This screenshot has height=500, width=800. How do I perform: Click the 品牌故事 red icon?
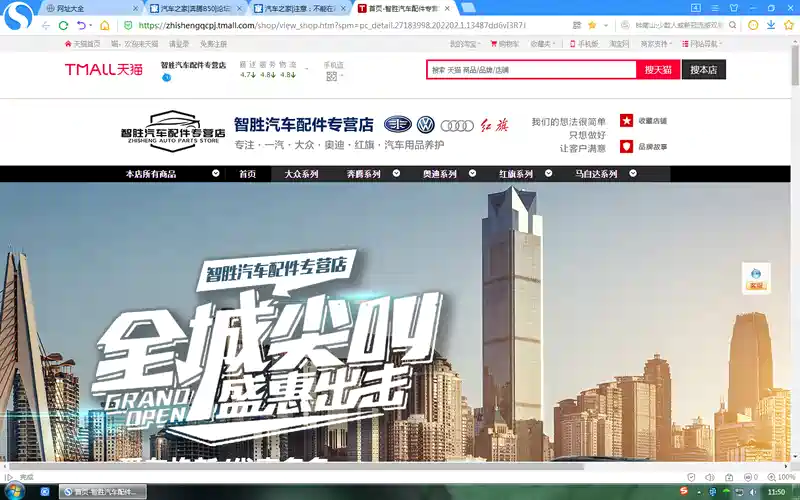[626, 146]
